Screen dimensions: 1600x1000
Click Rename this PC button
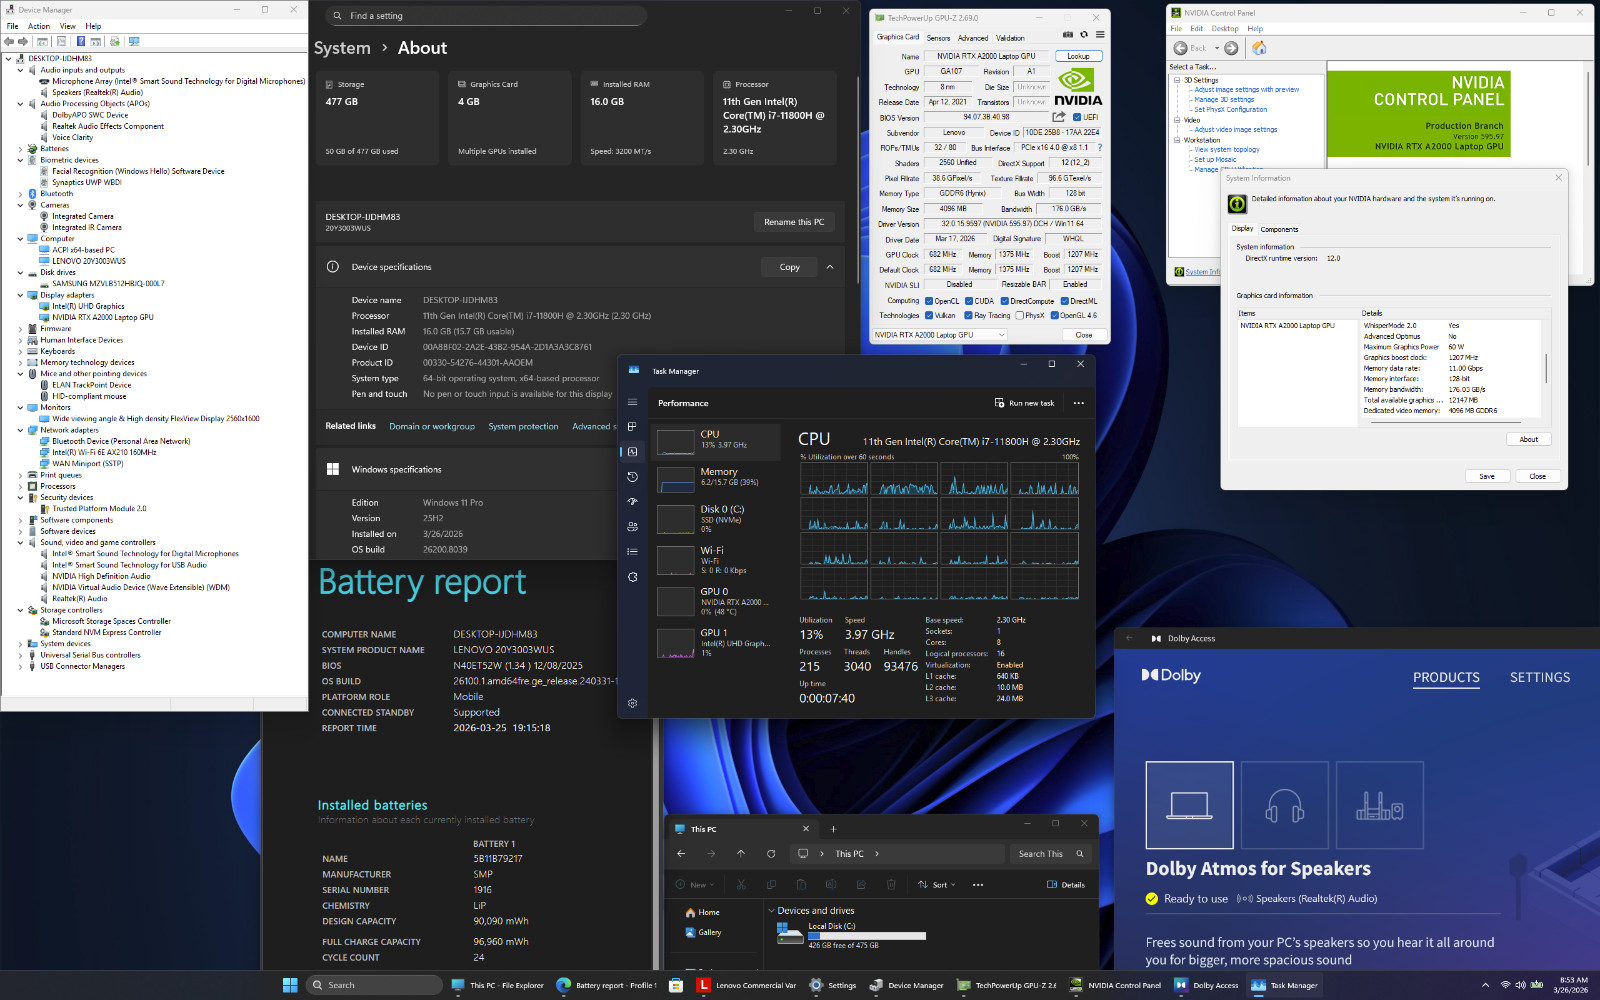[794, 222]
